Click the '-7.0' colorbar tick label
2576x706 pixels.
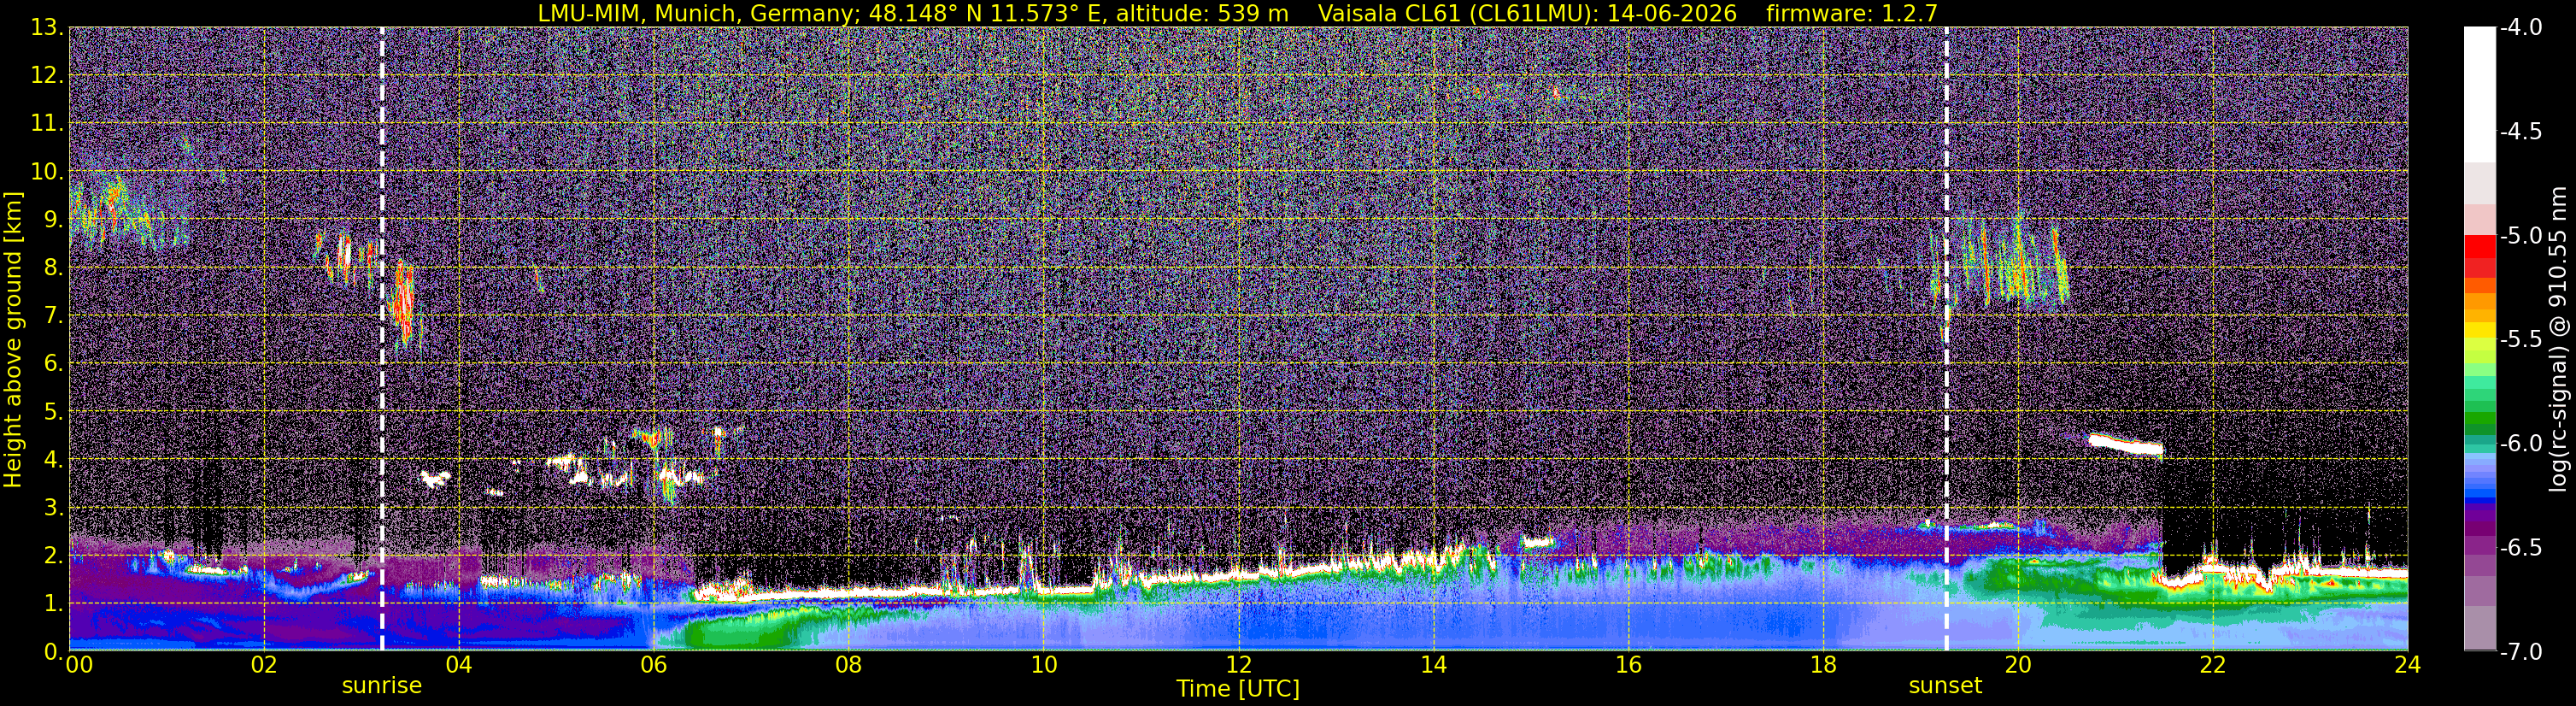tap(2520, 651)
